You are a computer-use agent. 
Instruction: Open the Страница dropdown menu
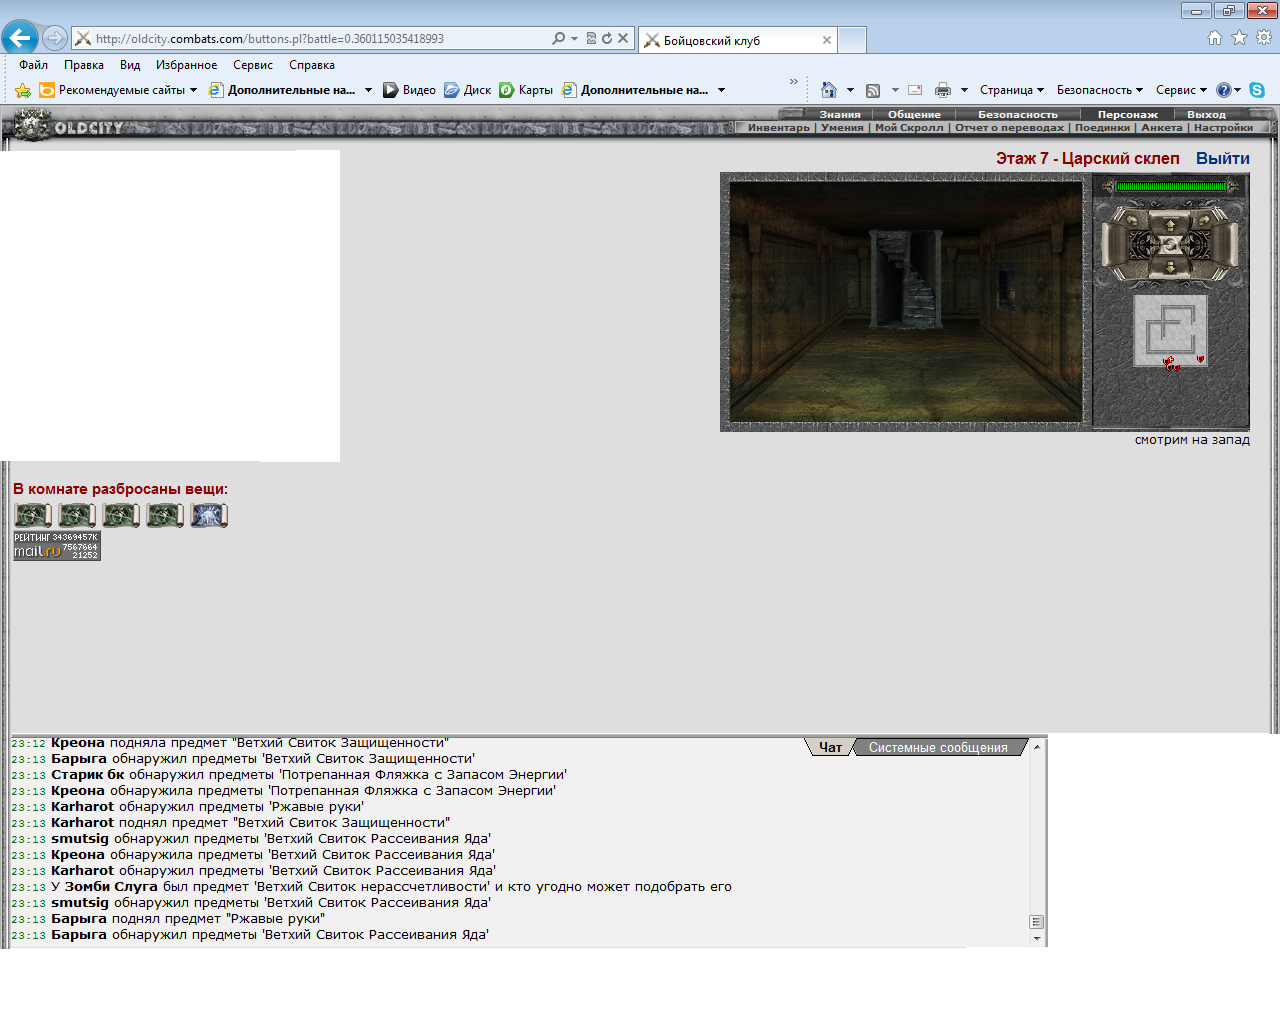[x=1011, y=90]
